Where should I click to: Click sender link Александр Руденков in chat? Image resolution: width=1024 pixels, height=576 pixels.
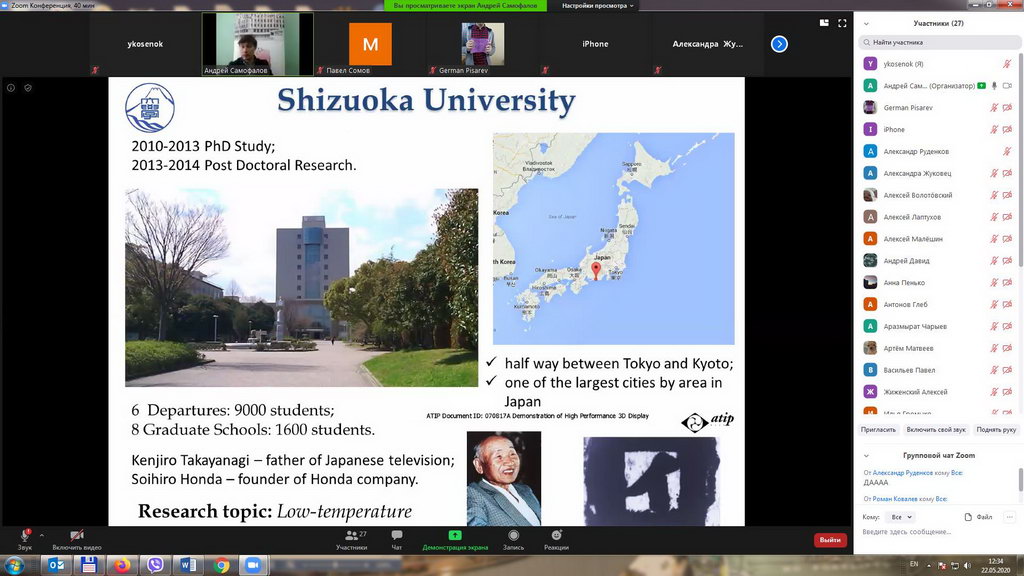coord(903,473)
